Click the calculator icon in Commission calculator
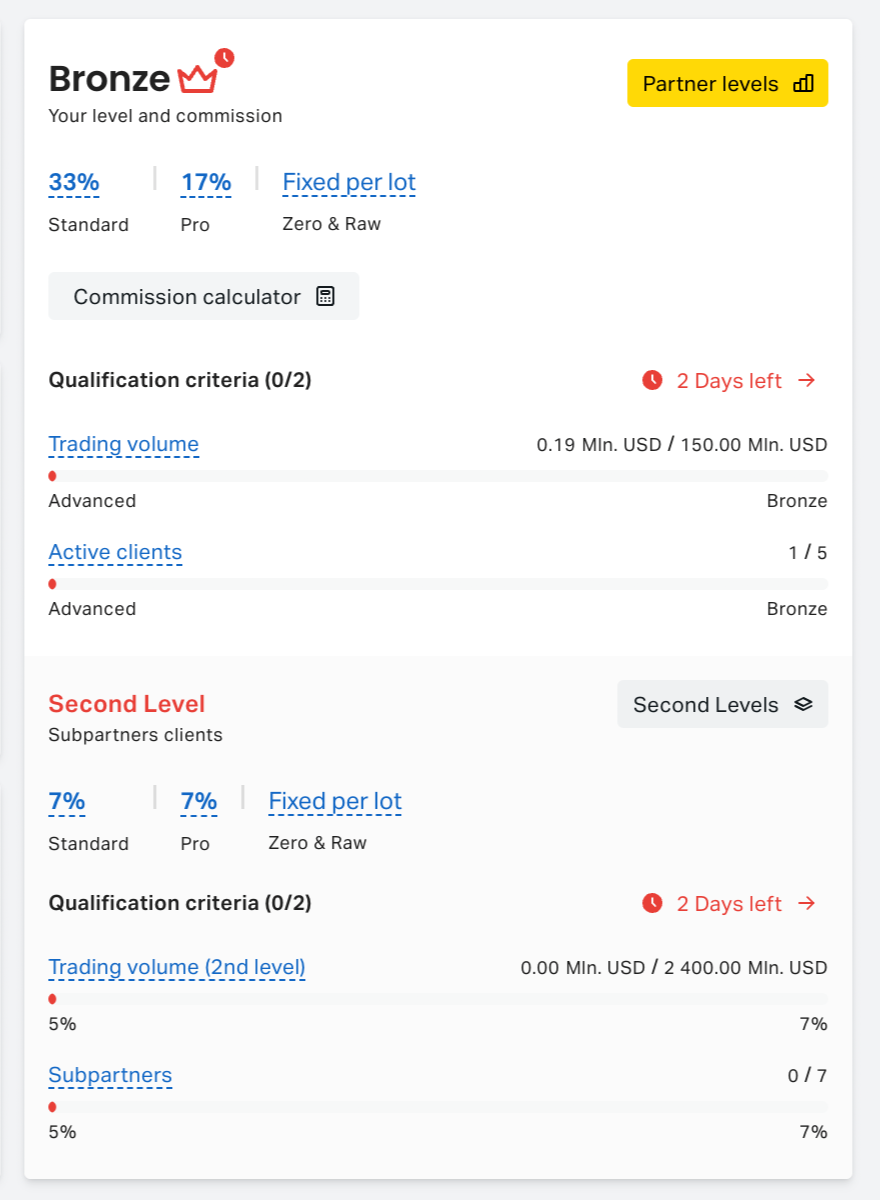The image size is (880, 1200). [x=325, y=296]
